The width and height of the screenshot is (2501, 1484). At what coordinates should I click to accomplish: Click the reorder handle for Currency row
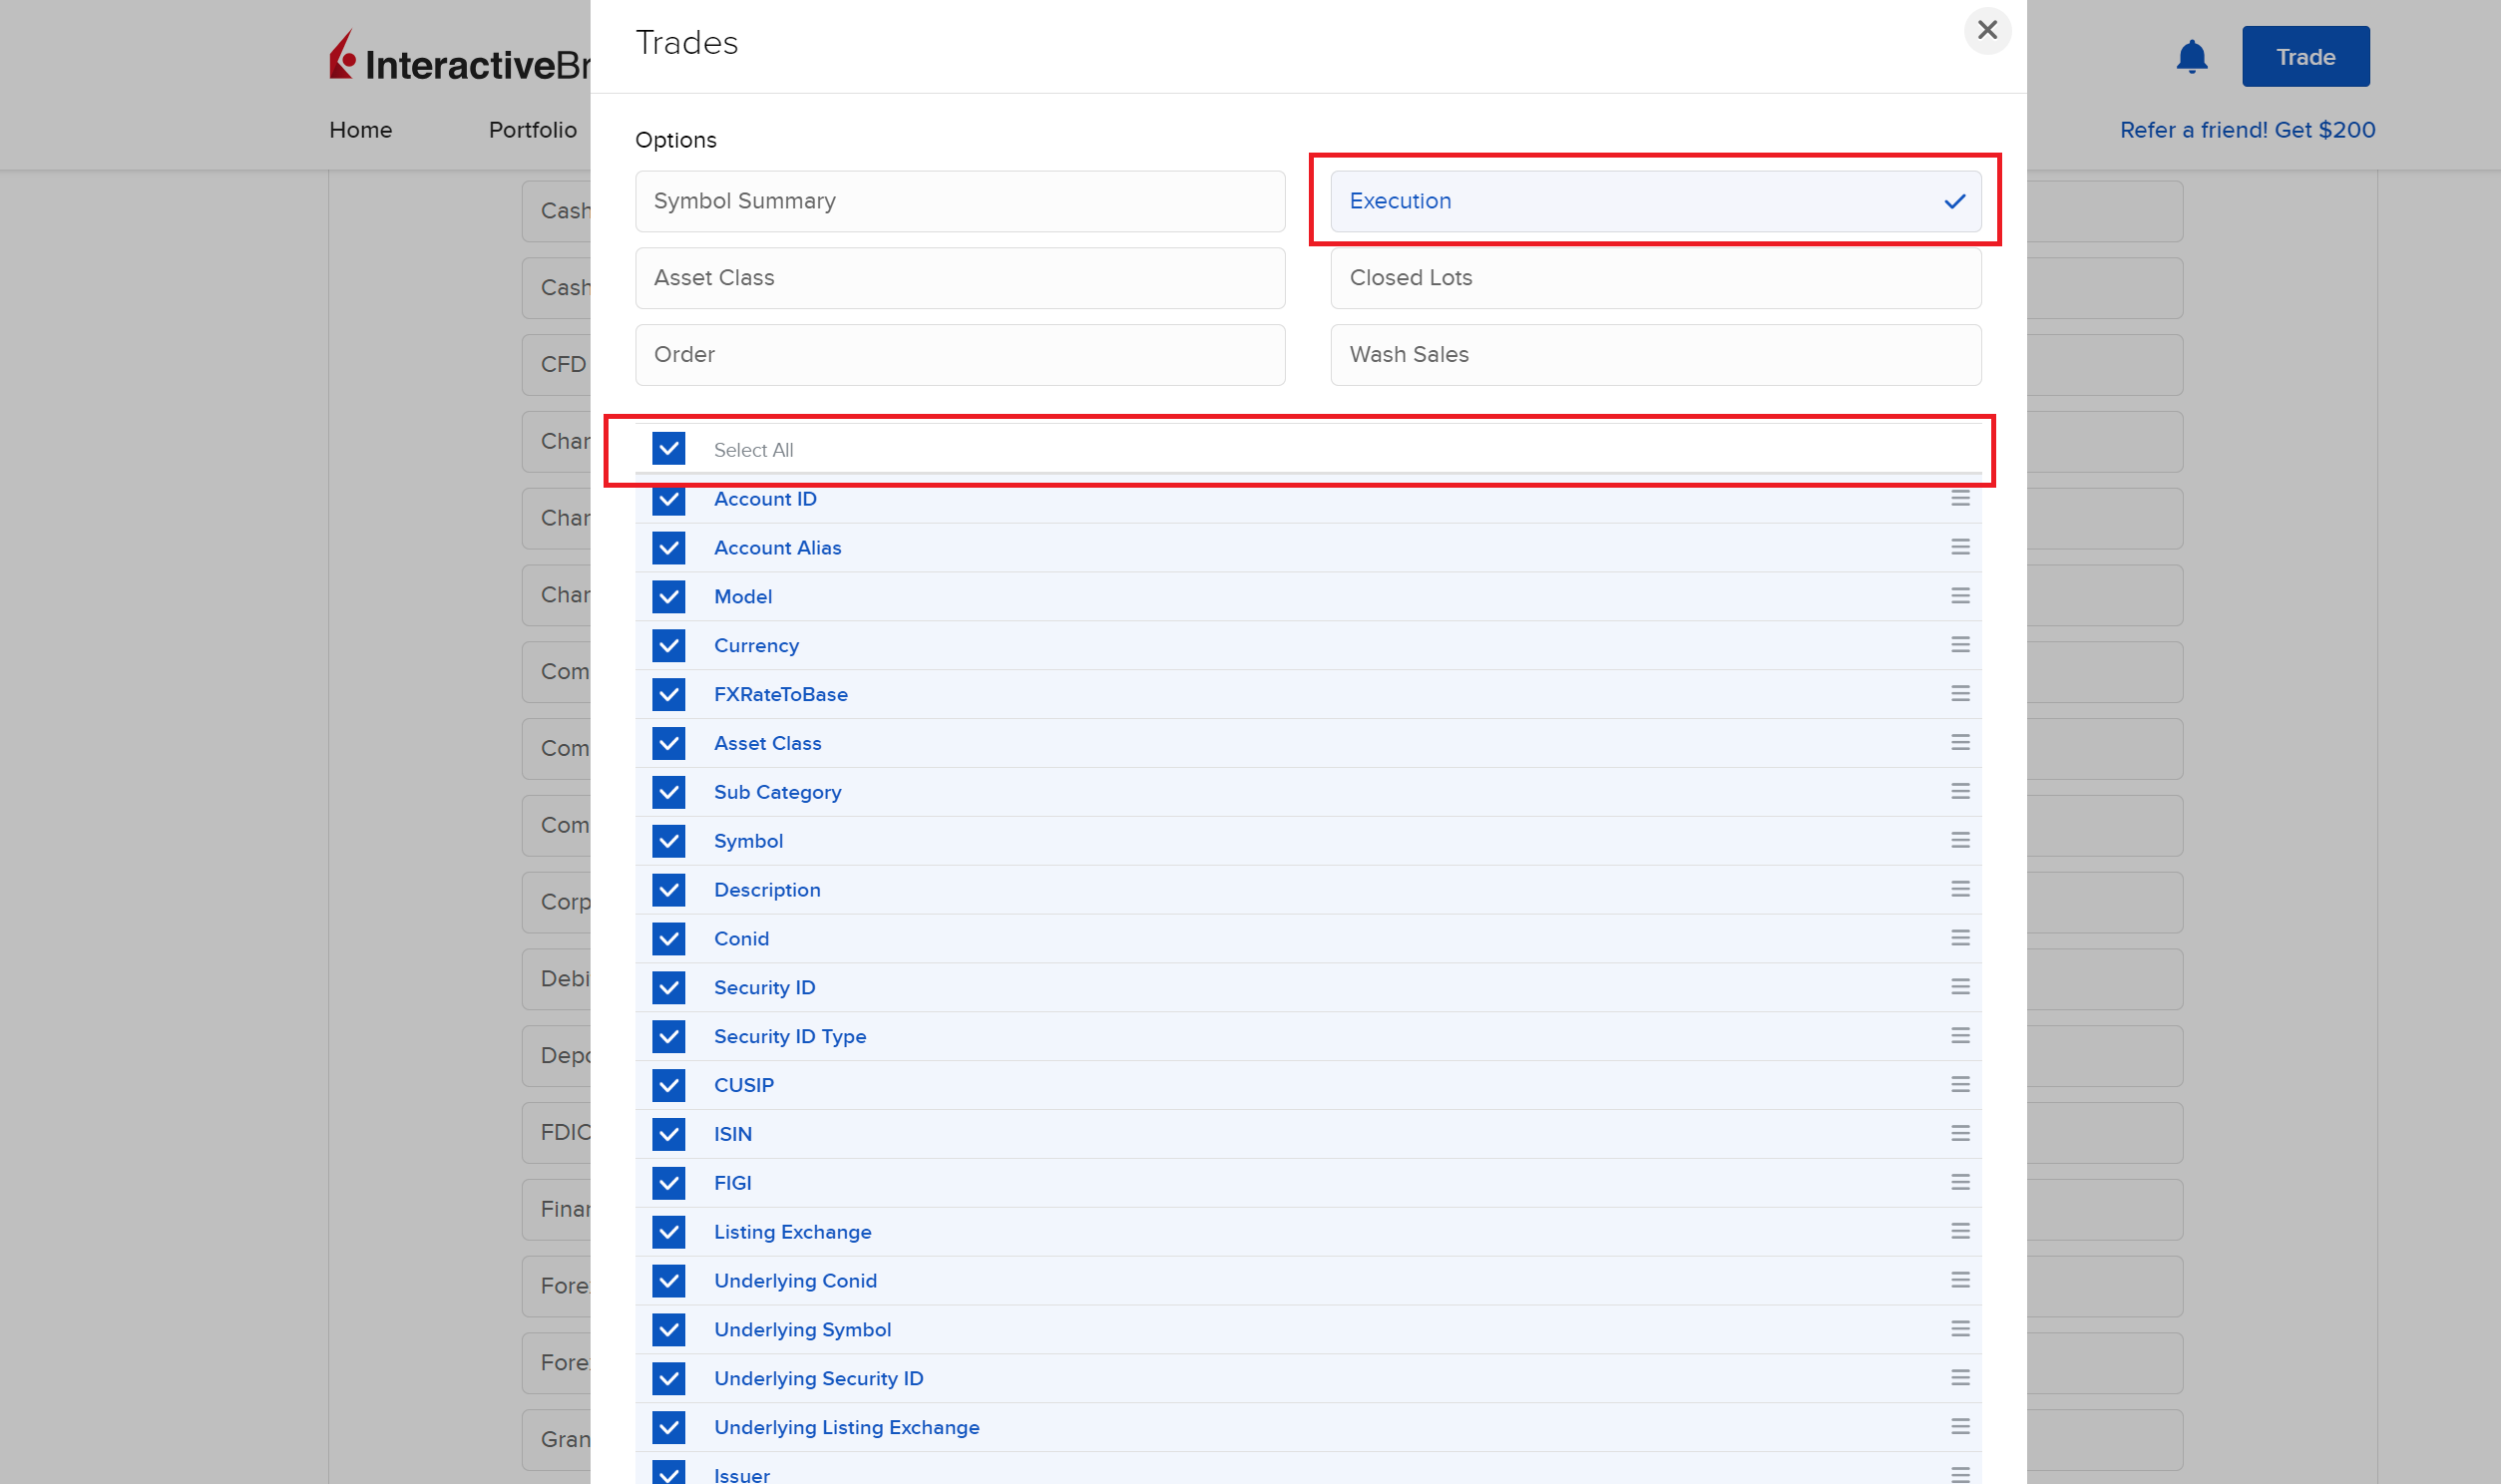coord(1959,645)
